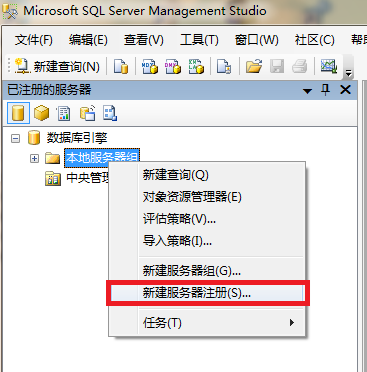Screen dimensions: 367x372
Task: Click the Analysis Services MDX Query icon
Action: pos(149,66)
